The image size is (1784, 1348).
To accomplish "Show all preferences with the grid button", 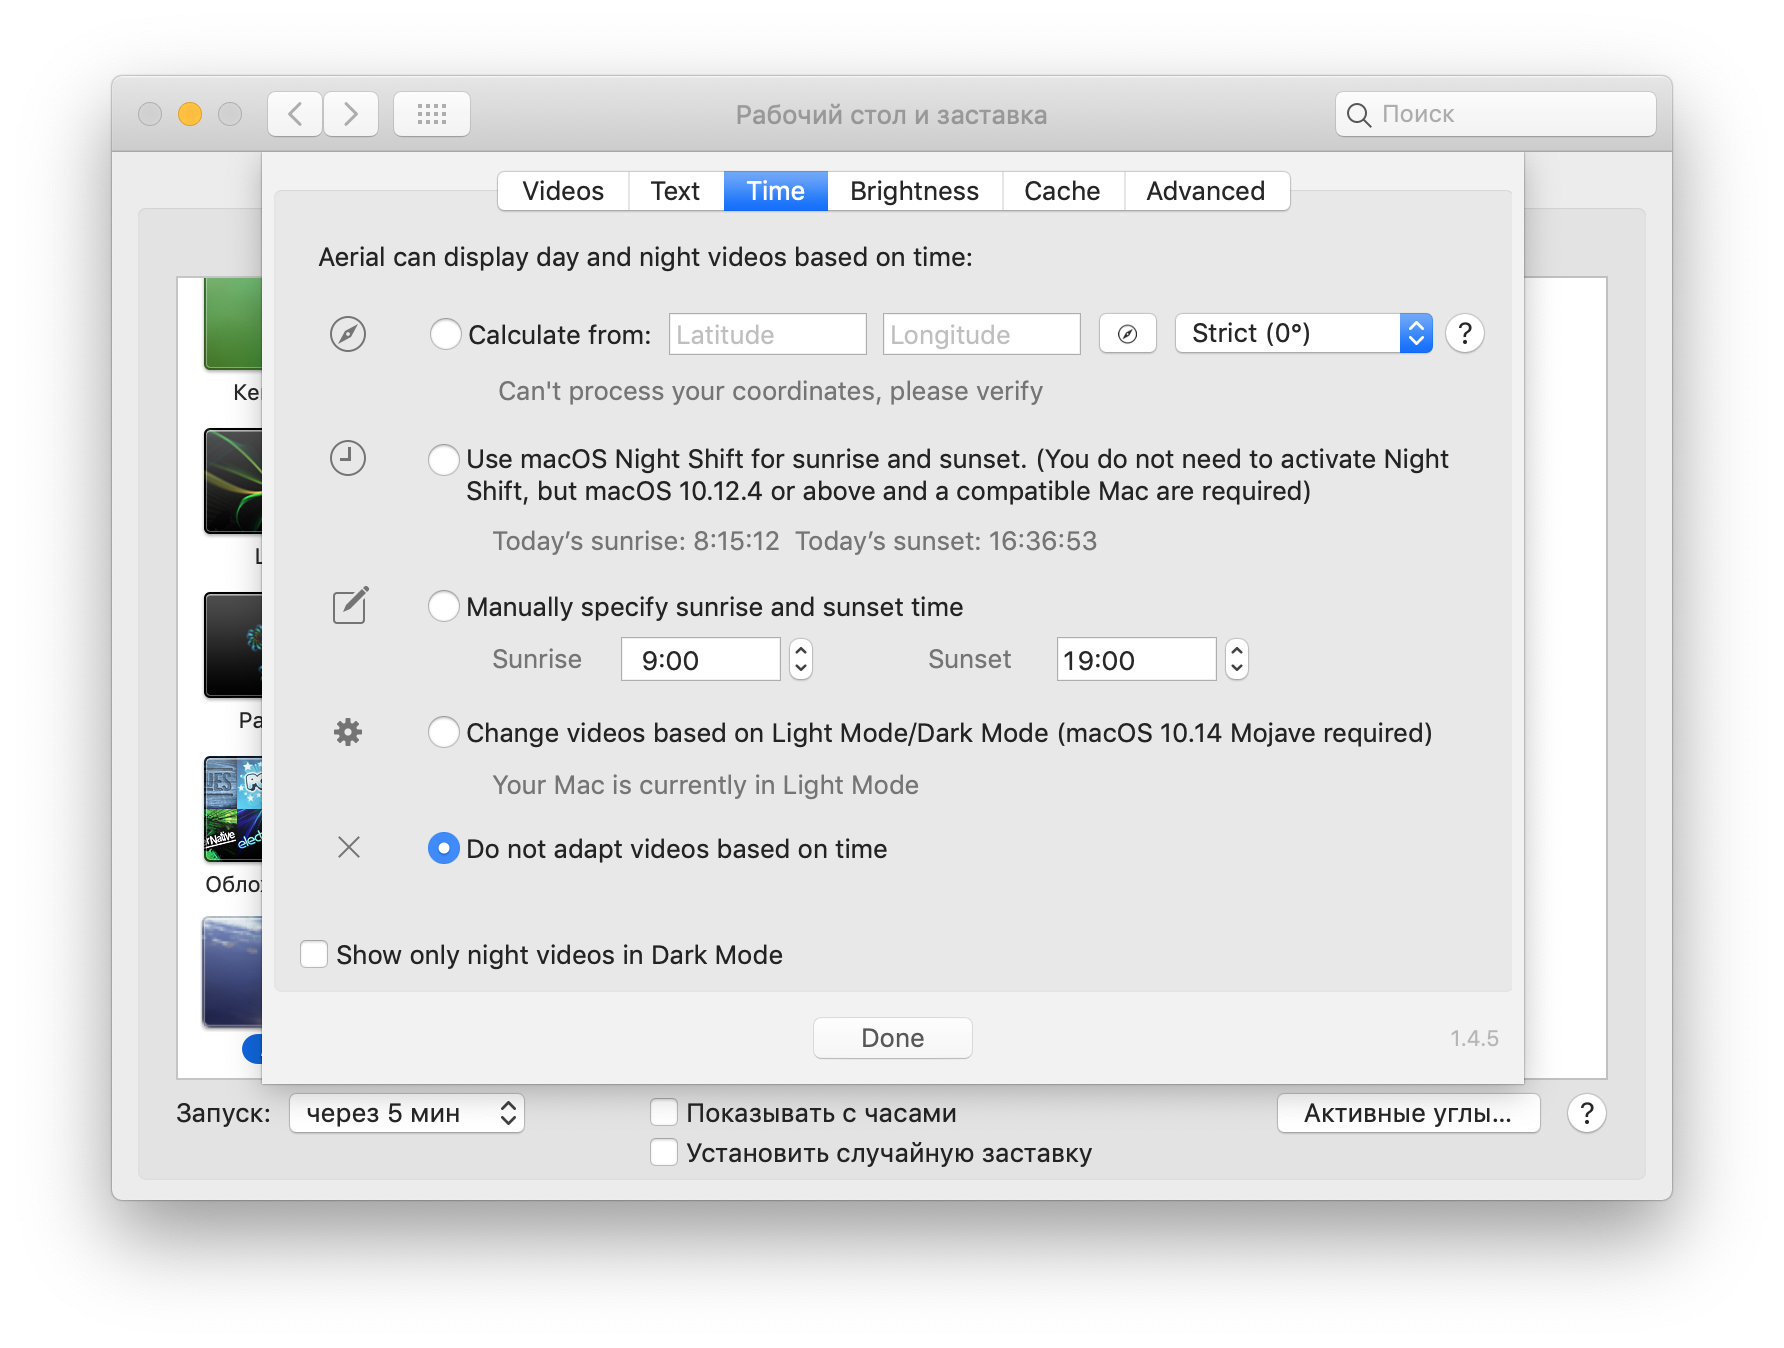I will pyautogui.click(x=432, y=114).
